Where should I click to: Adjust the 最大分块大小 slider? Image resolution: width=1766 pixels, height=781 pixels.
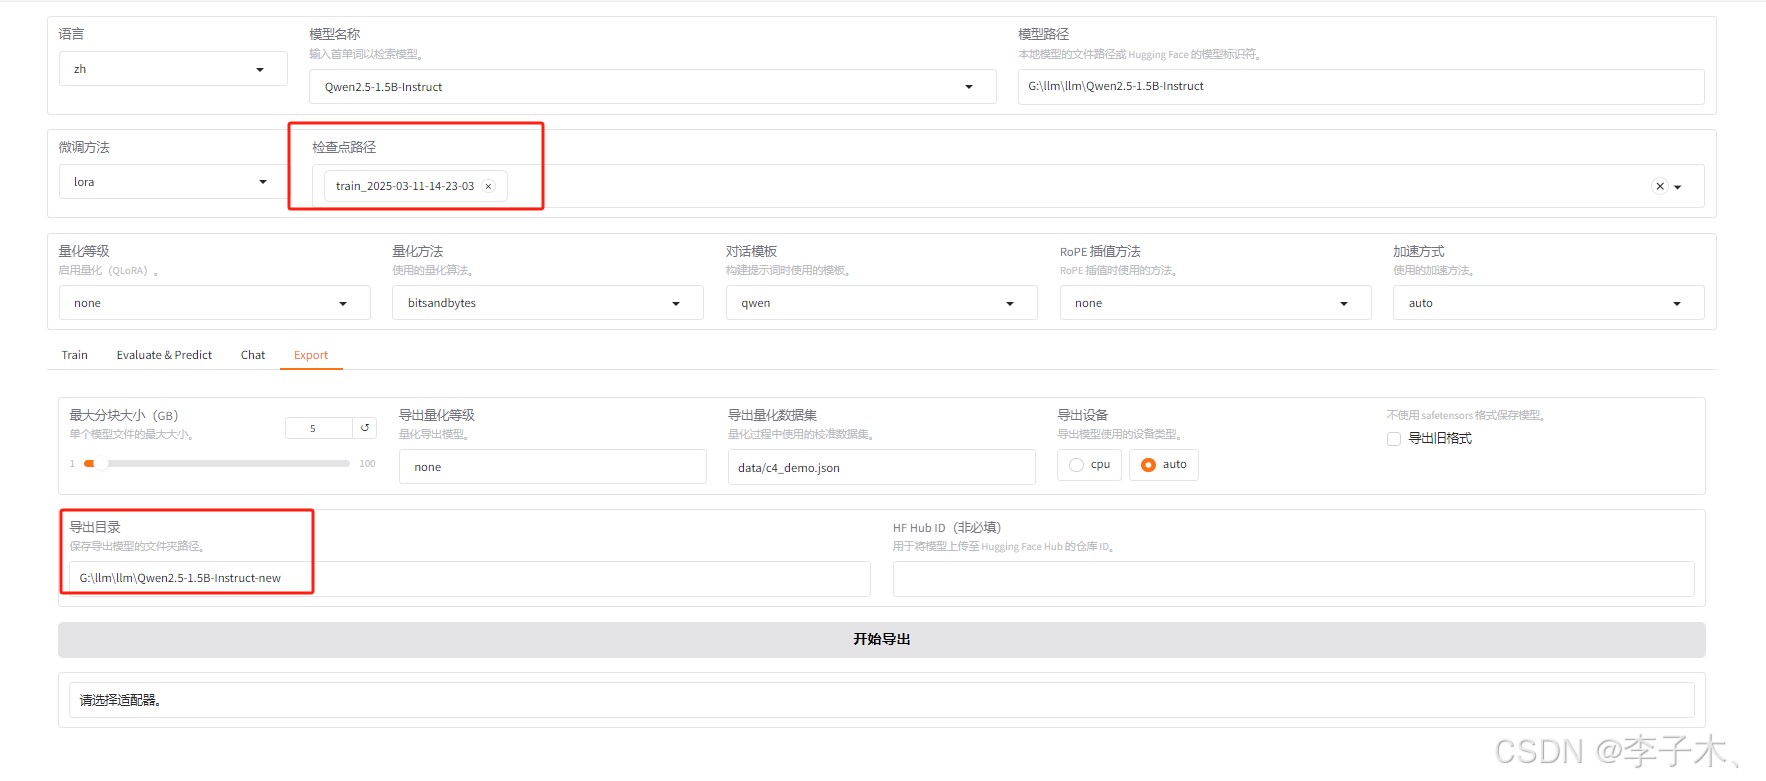[217, 463]
